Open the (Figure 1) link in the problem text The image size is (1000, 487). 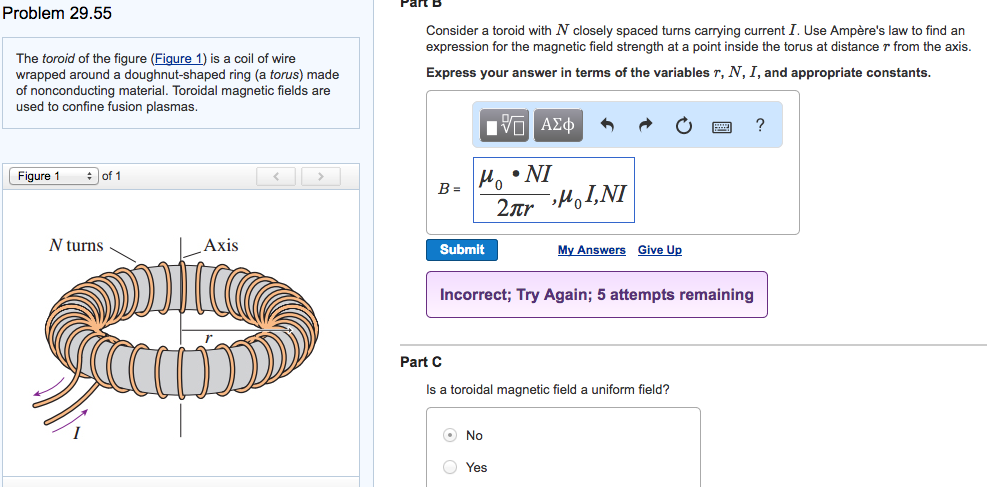178,59
